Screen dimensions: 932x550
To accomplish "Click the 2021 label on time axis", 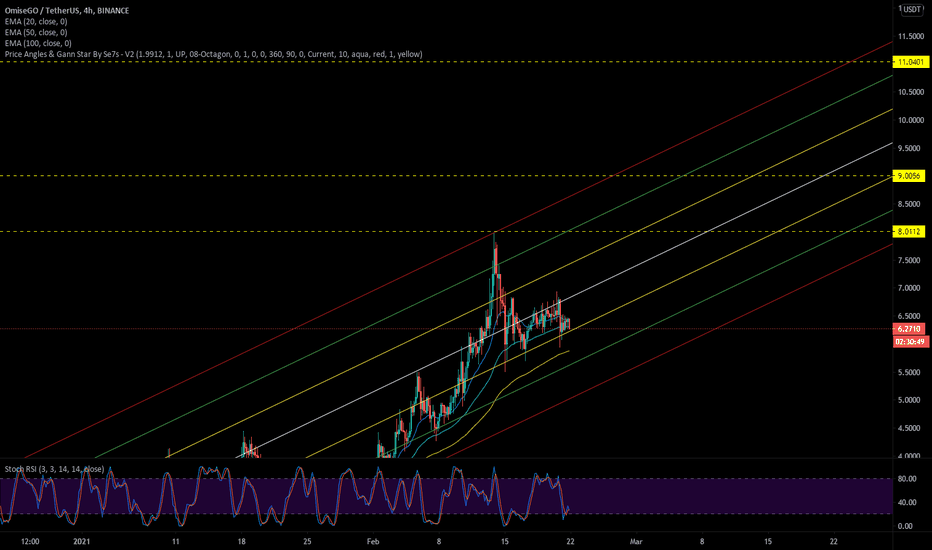I will [x=81, y=542].
